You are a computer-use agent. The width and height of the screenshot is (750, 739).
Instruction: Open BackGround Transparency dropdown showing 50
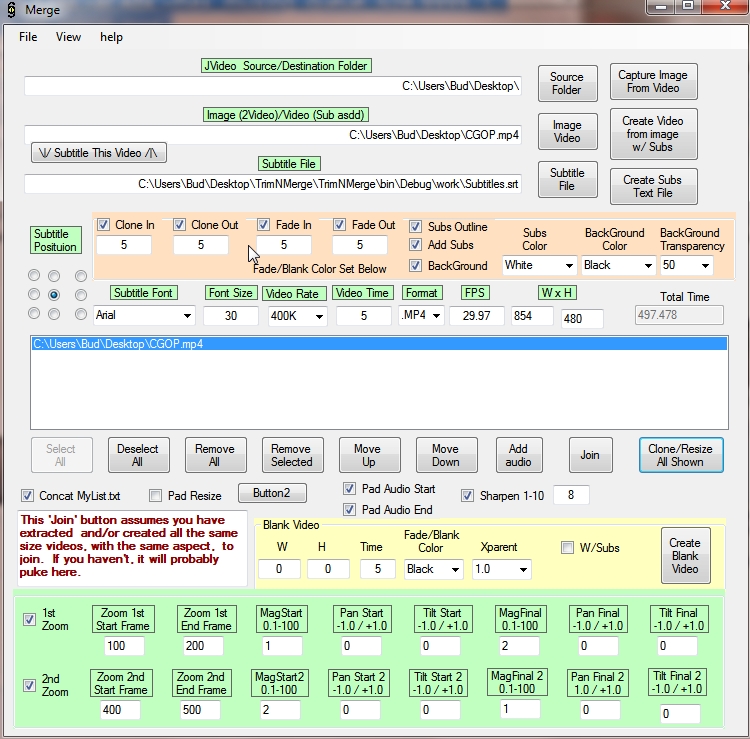click(x=687, y=265)
